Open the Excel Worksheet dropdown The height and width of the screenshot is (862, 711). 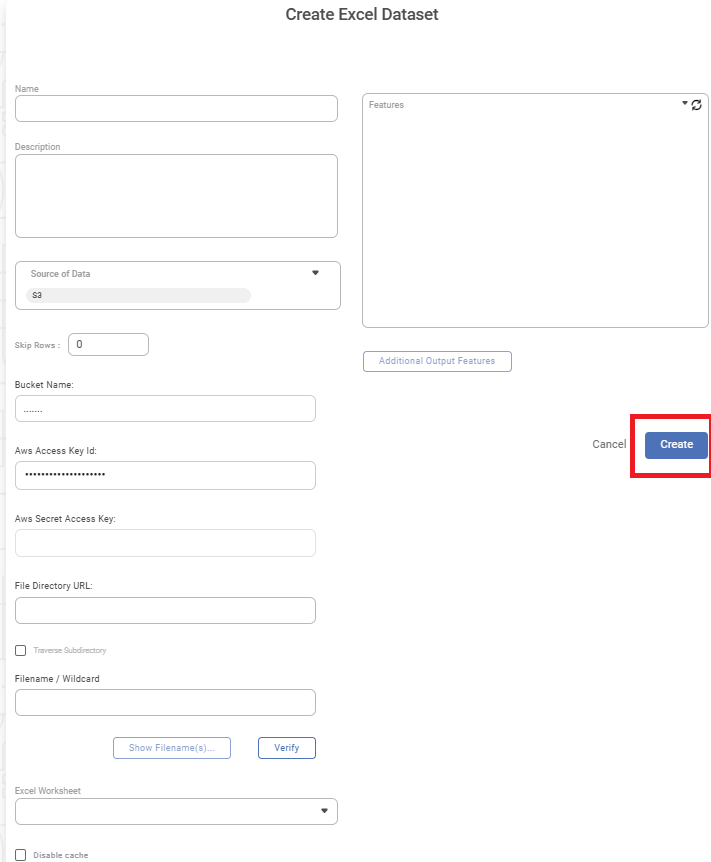pos(324,811)
